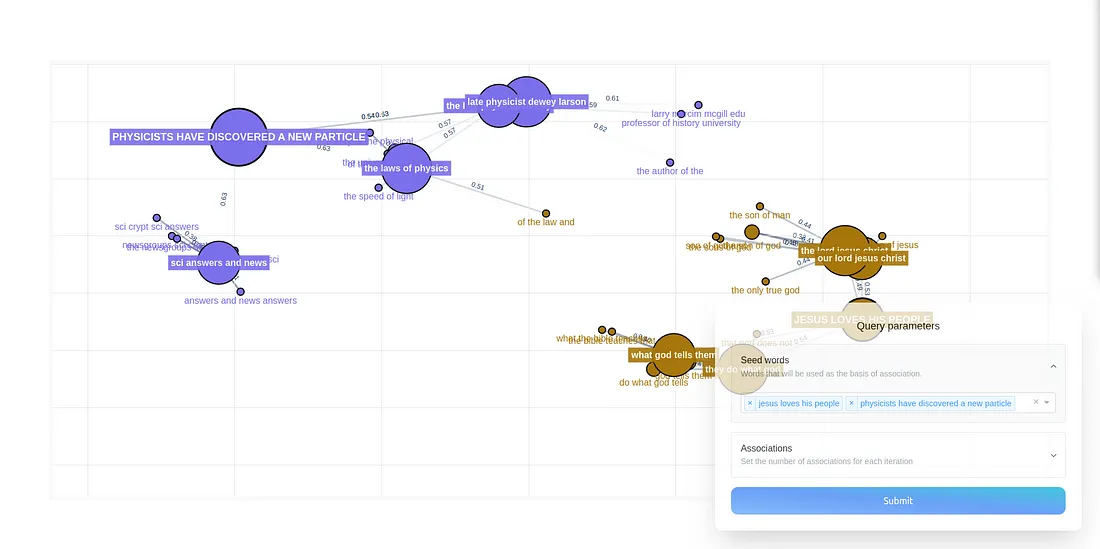Select the 'sci answers and news' node
The width and height of the screenshot is (1100, 549).
219,263
